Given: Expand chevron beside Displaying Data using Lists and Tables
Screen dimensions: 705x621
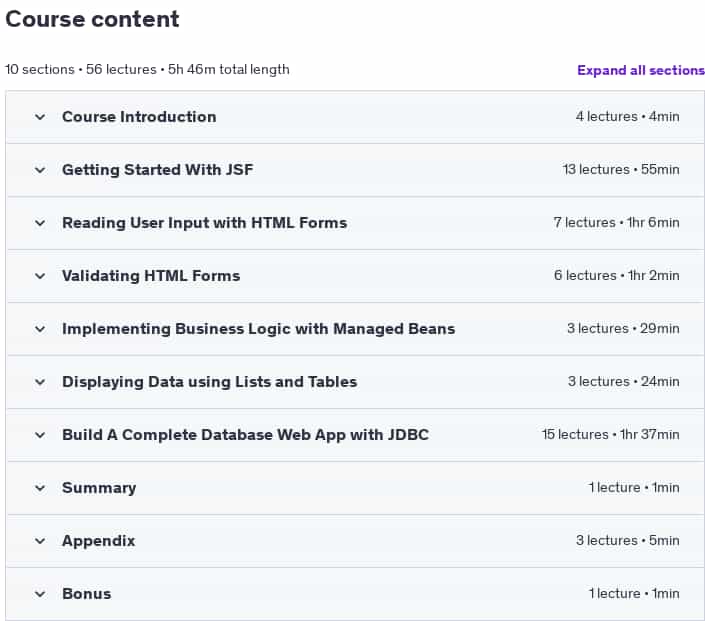Looking at the screenshot, I should [40, 382].
